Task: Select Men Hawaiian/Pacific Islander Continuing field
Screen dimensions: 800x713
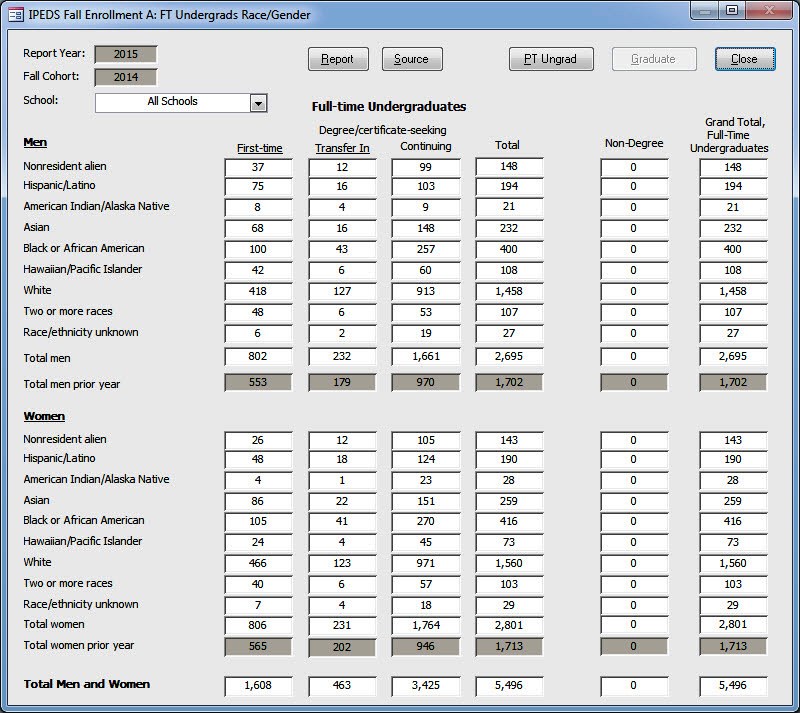Action: point(426,270)
